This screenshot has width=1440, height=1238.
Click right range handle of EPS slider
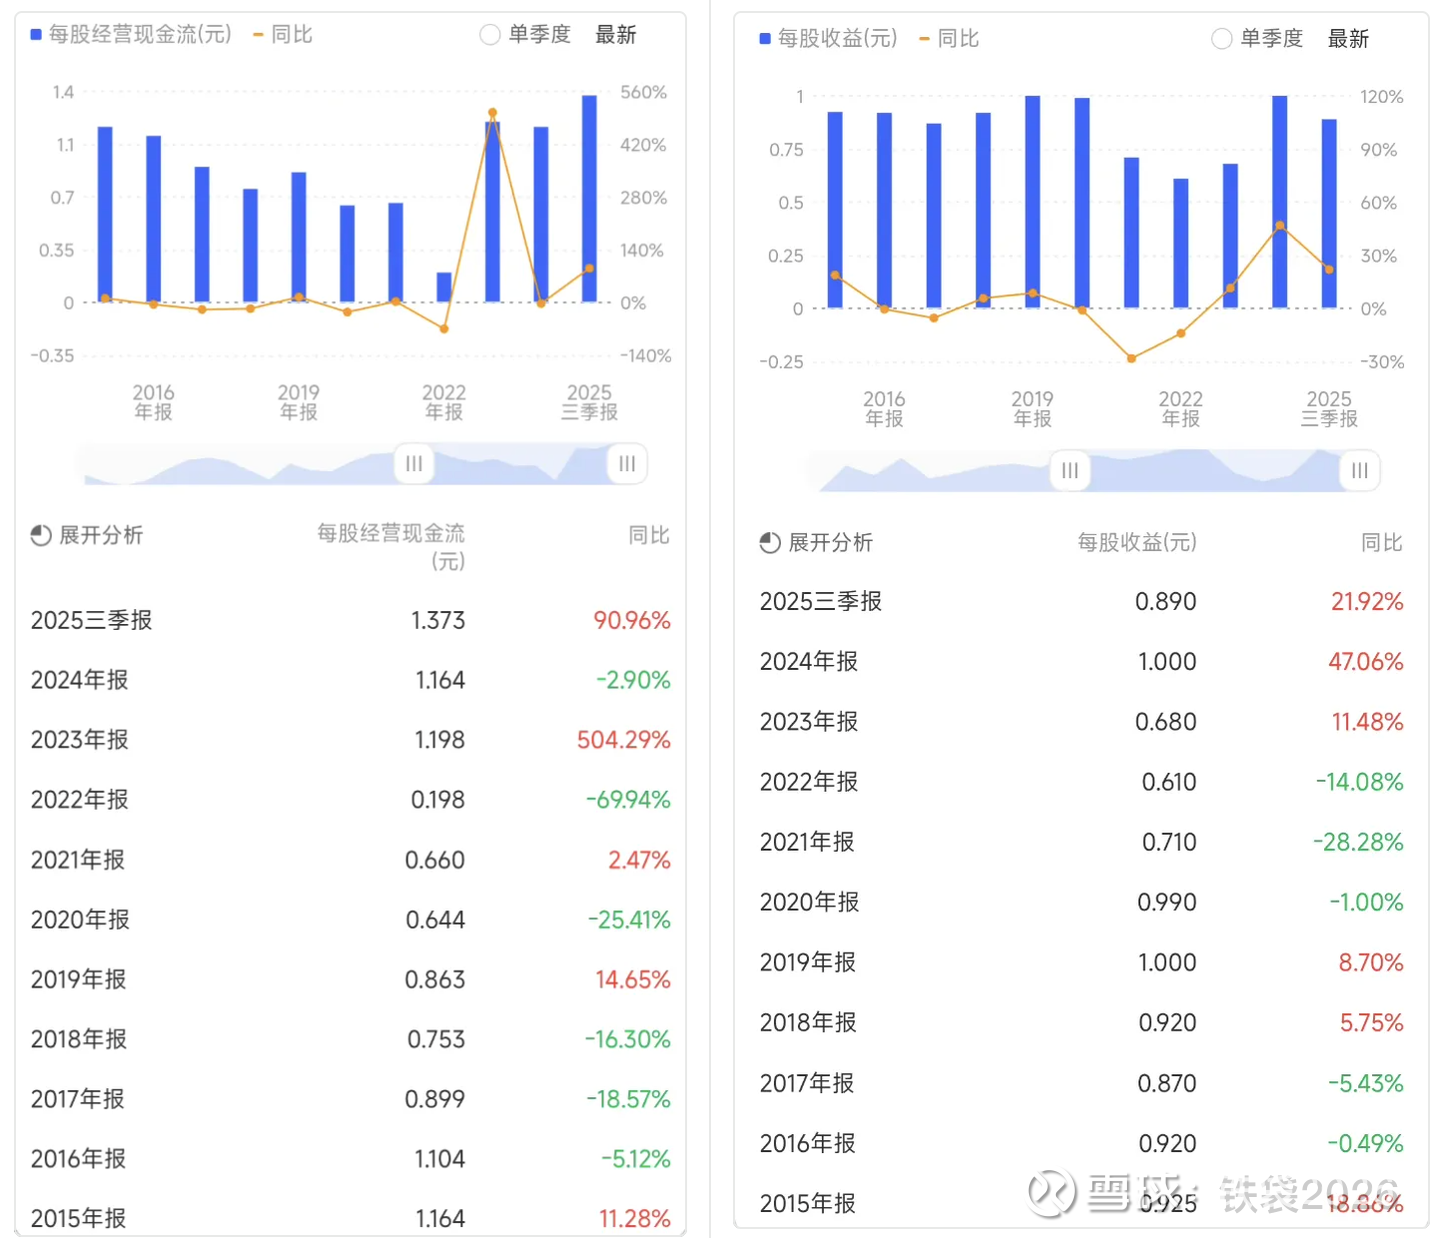click(1360, 471)
